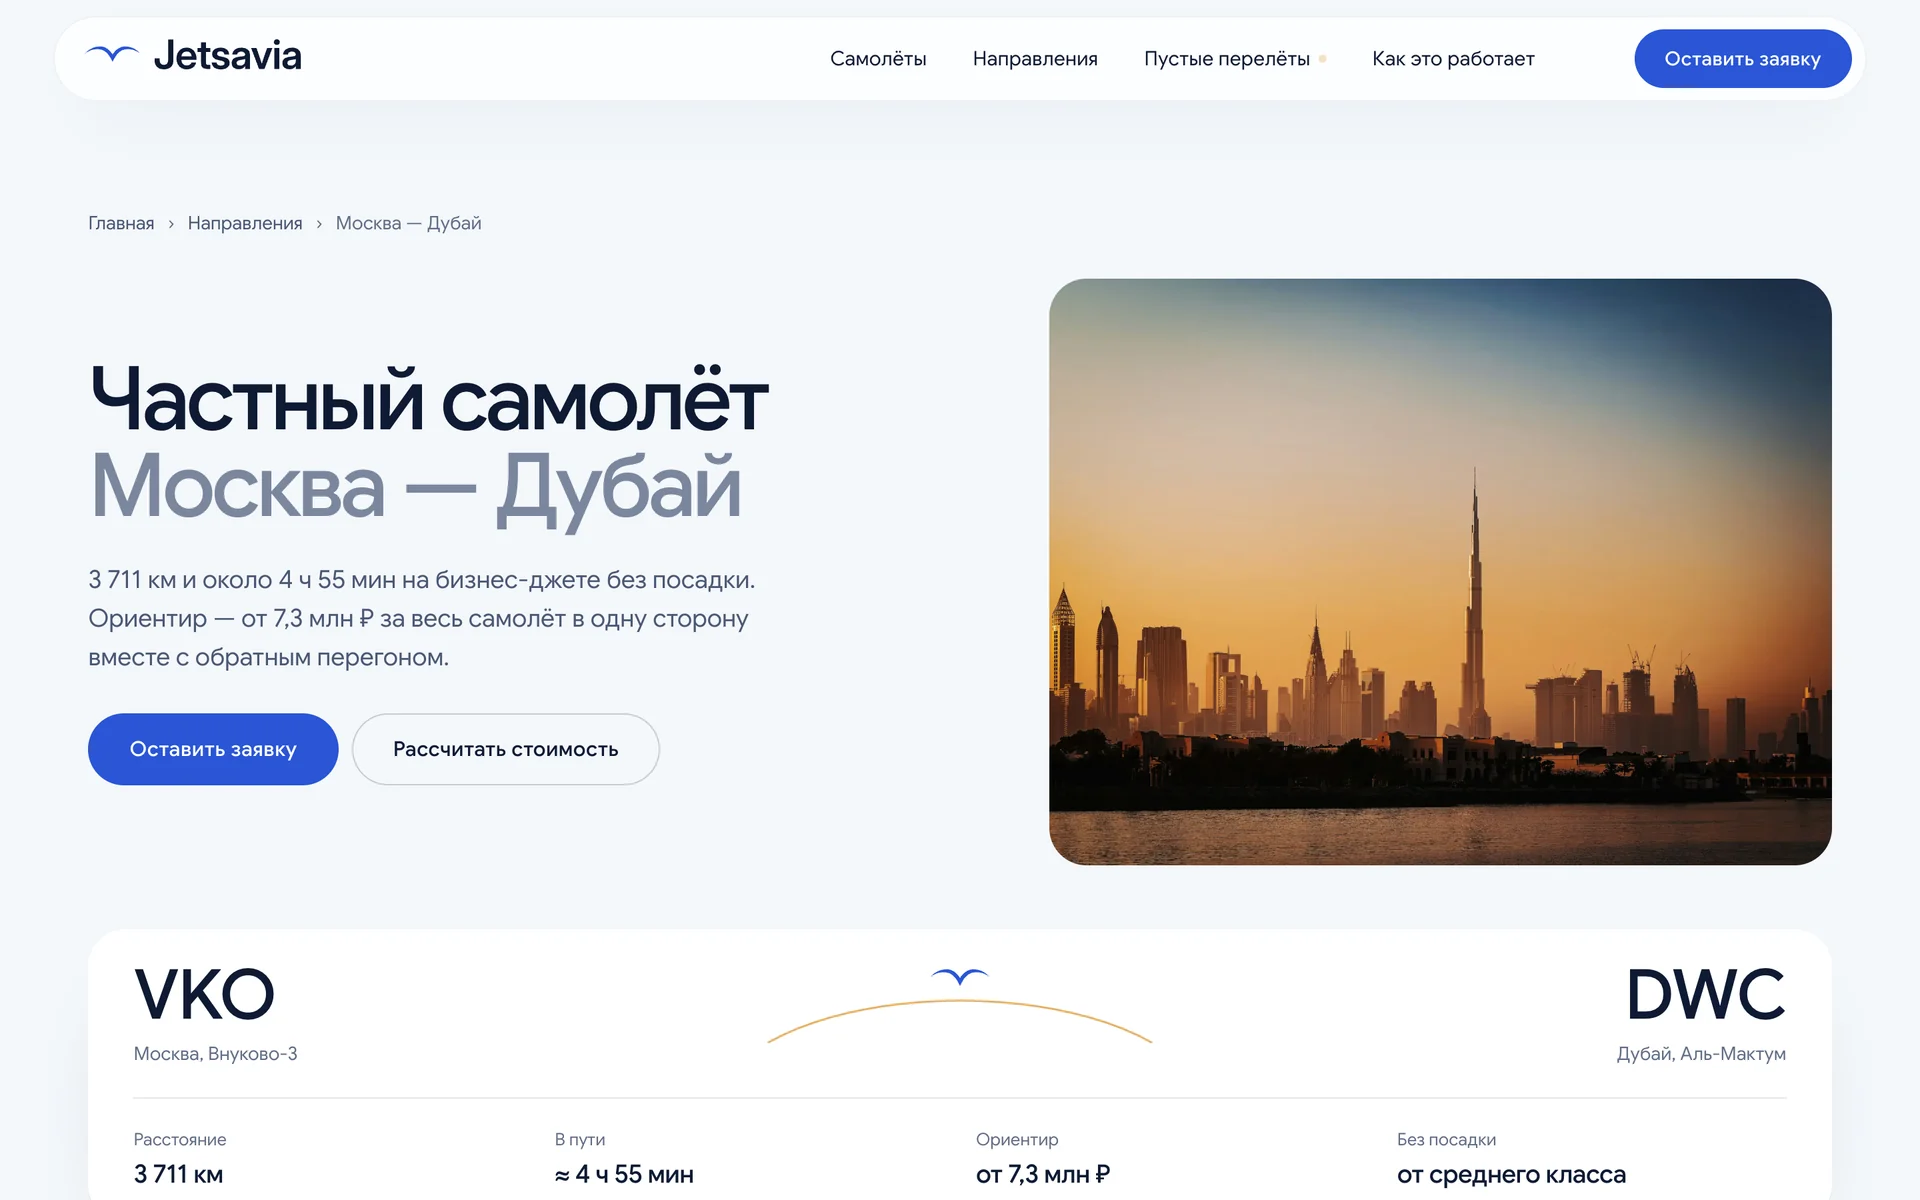Screen dimensions: 1920x1200
Task: Go to Главная breadcrumb link
Action: pyautogui.click(x=121, y=223)
